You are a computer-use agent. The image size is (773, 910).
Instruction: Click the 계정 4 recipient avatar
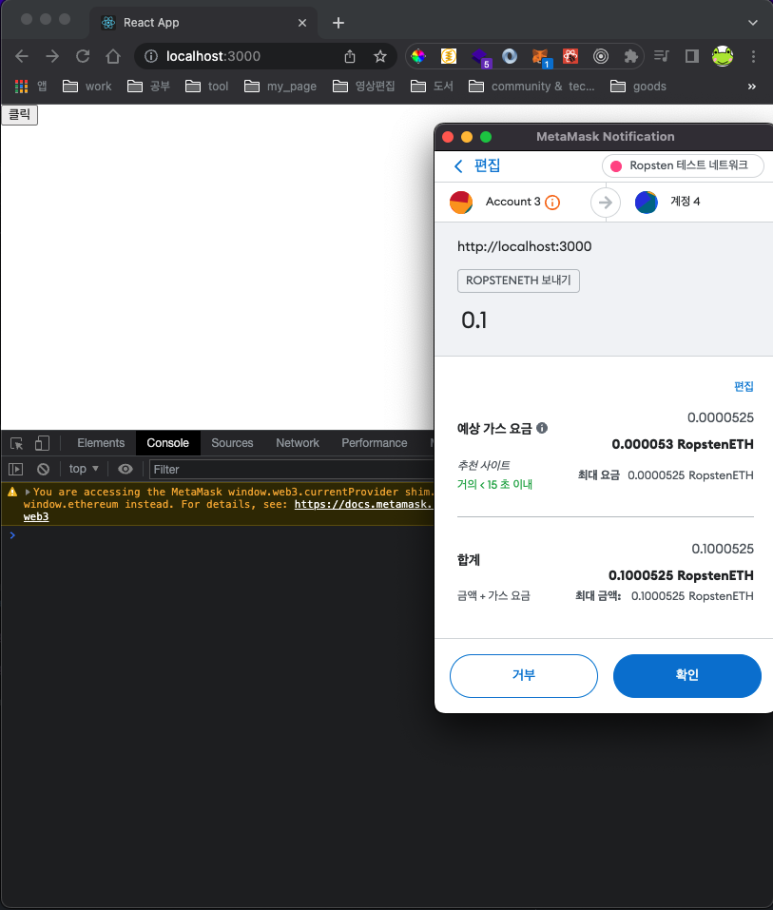tap(646, 202)
